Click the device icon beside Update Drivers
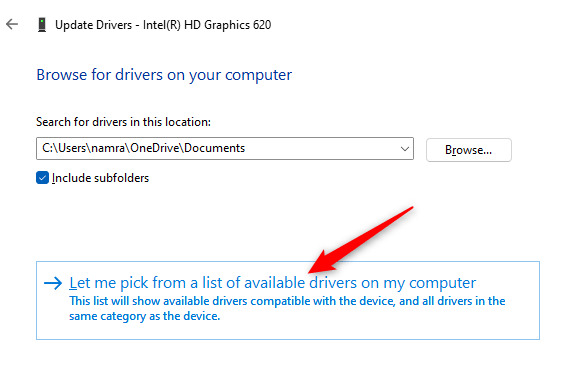This screenshot has height=369, width=574. point(42,25)
